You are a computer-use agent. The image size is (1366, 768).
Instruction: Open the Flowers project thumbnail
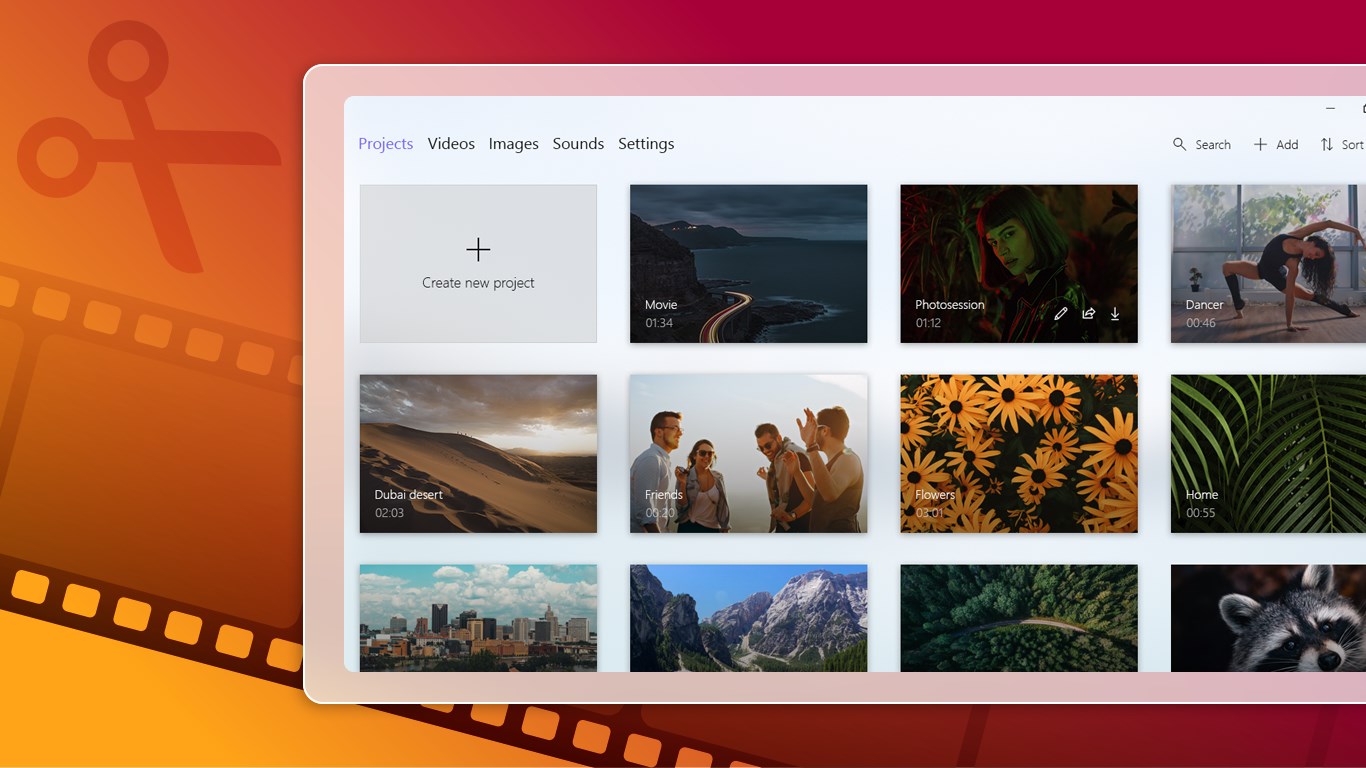1018,454
